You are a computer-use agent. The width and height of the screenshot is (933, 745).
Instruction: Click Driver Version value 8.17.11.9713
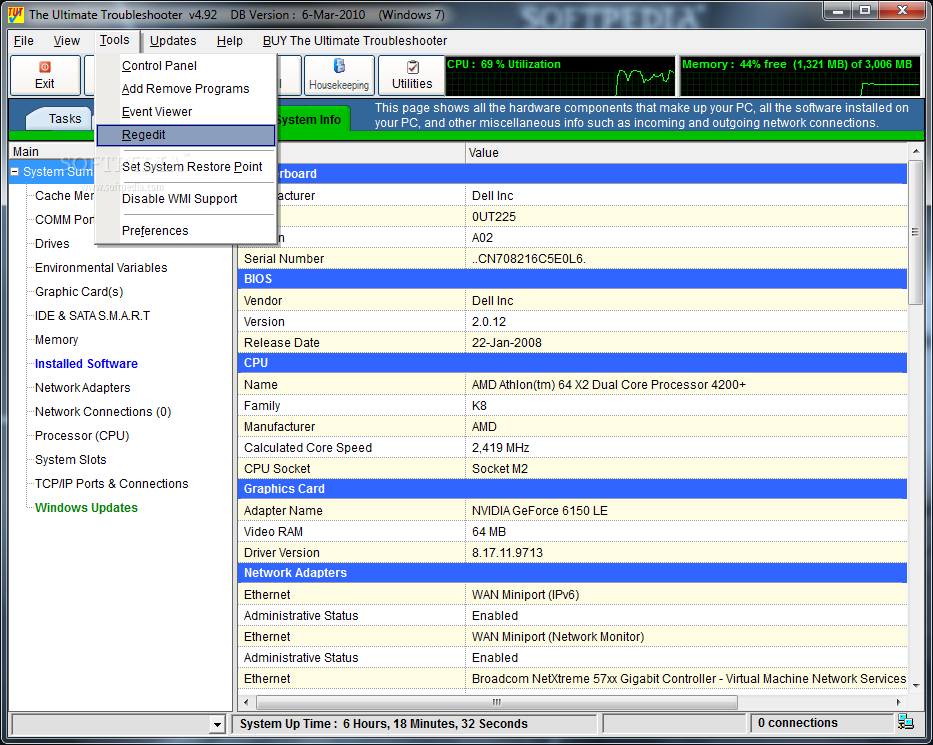(508, 553)
